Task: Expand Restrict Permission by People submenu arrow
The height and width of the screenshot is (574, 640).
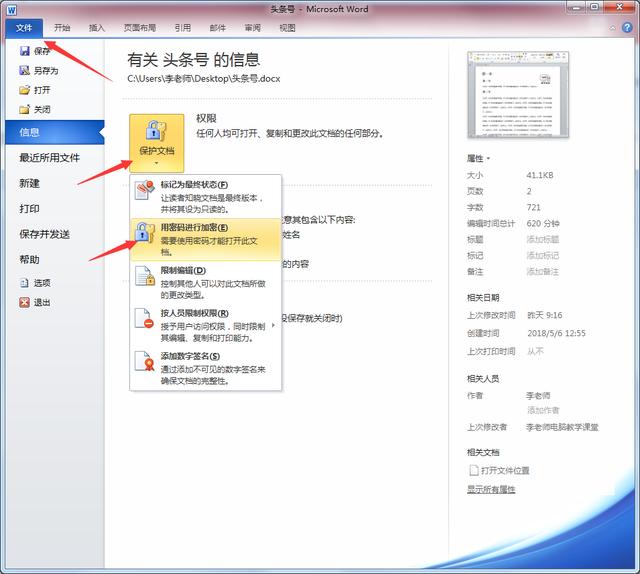Action: click(x=273, y=325)
